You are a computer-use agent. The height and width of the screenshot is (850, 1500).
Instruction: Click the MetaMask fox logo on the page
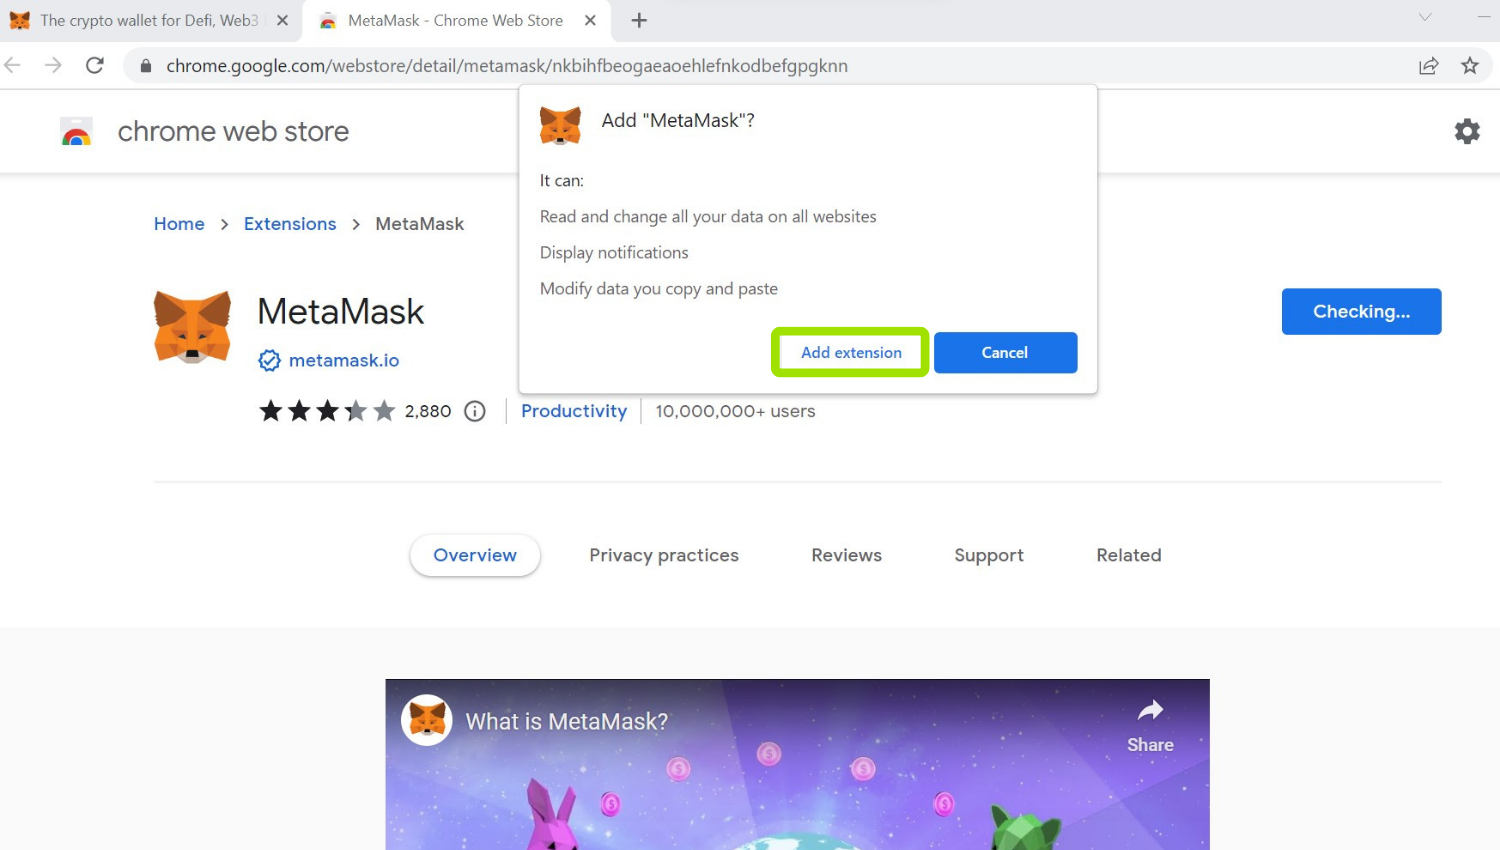point(192,327)
